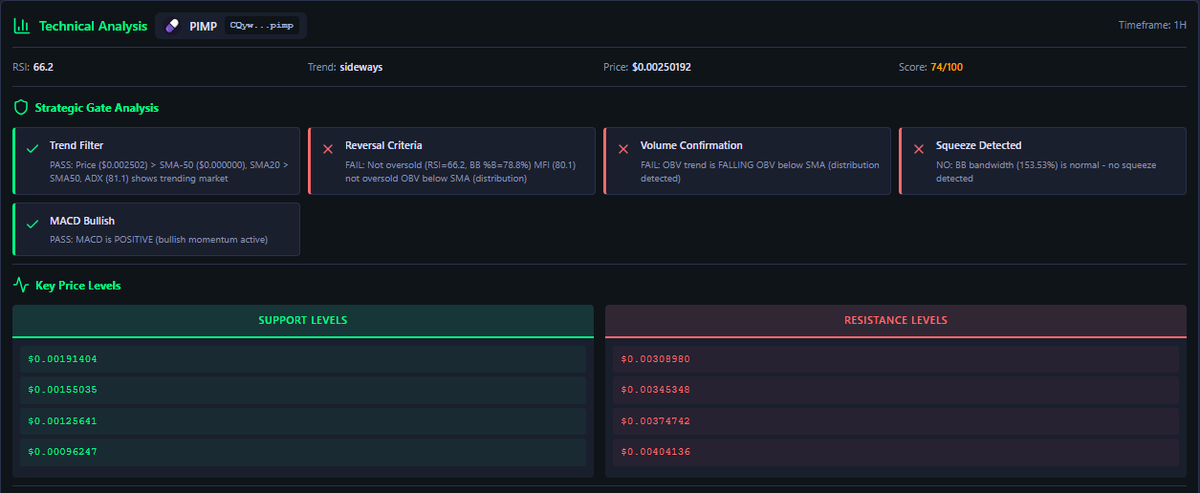Image resolution: width=1200 pixels, height=493 pixels.
Task: Click the Key Price Levels pulse icon
Action: coord(21,285)
